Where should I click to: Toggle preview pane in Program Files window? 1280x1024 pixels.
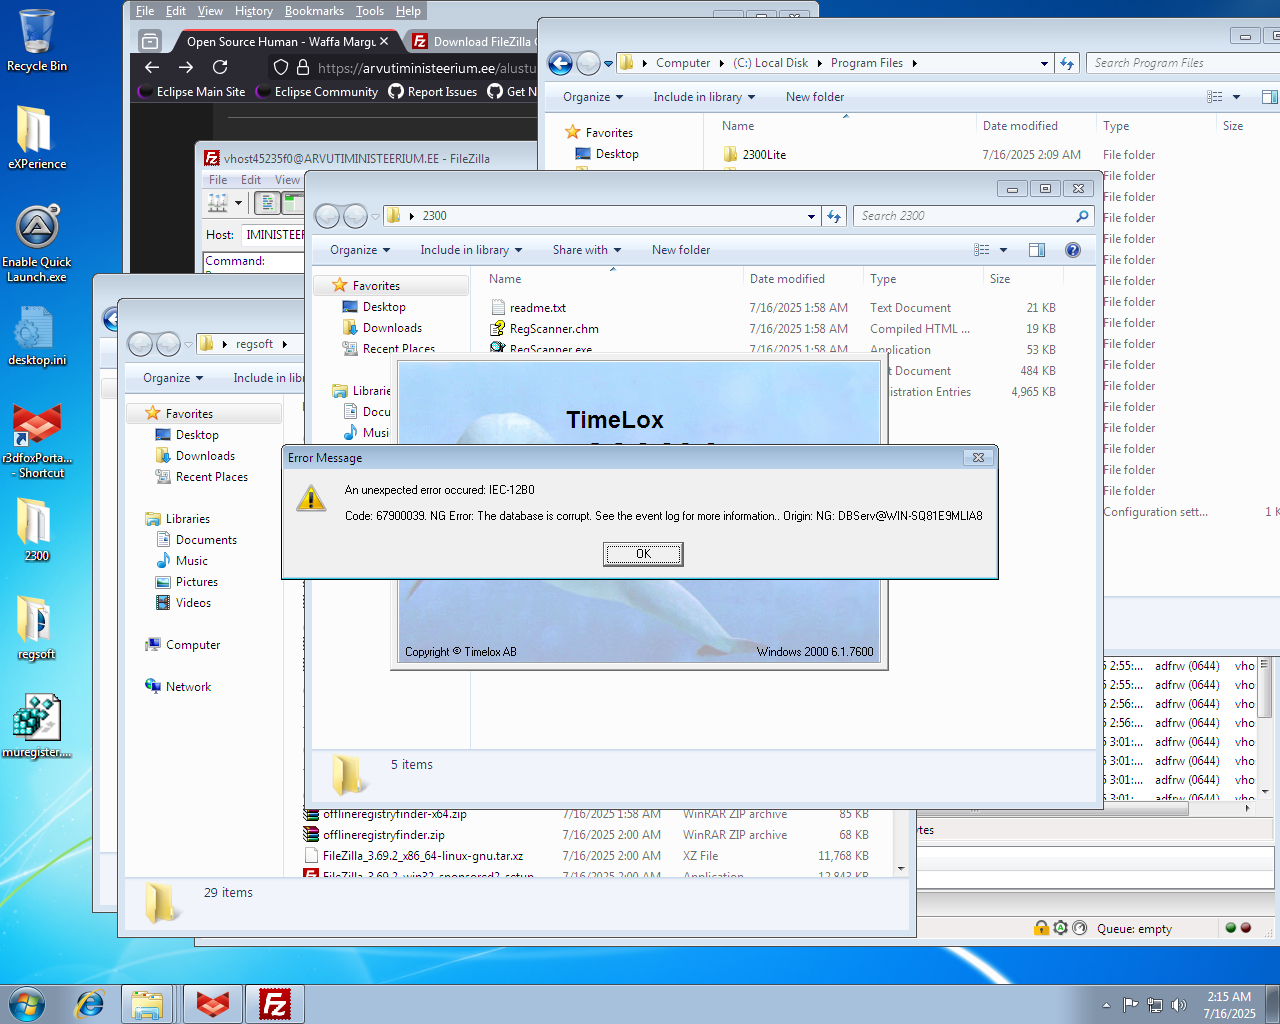point(1269,97)
